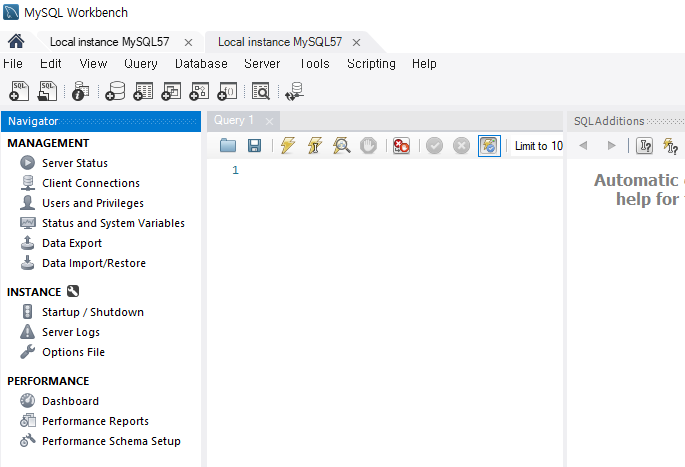
Task: Open the INSTANCE wrench icon
Action: pyautogui.click(x=73, y=291)
